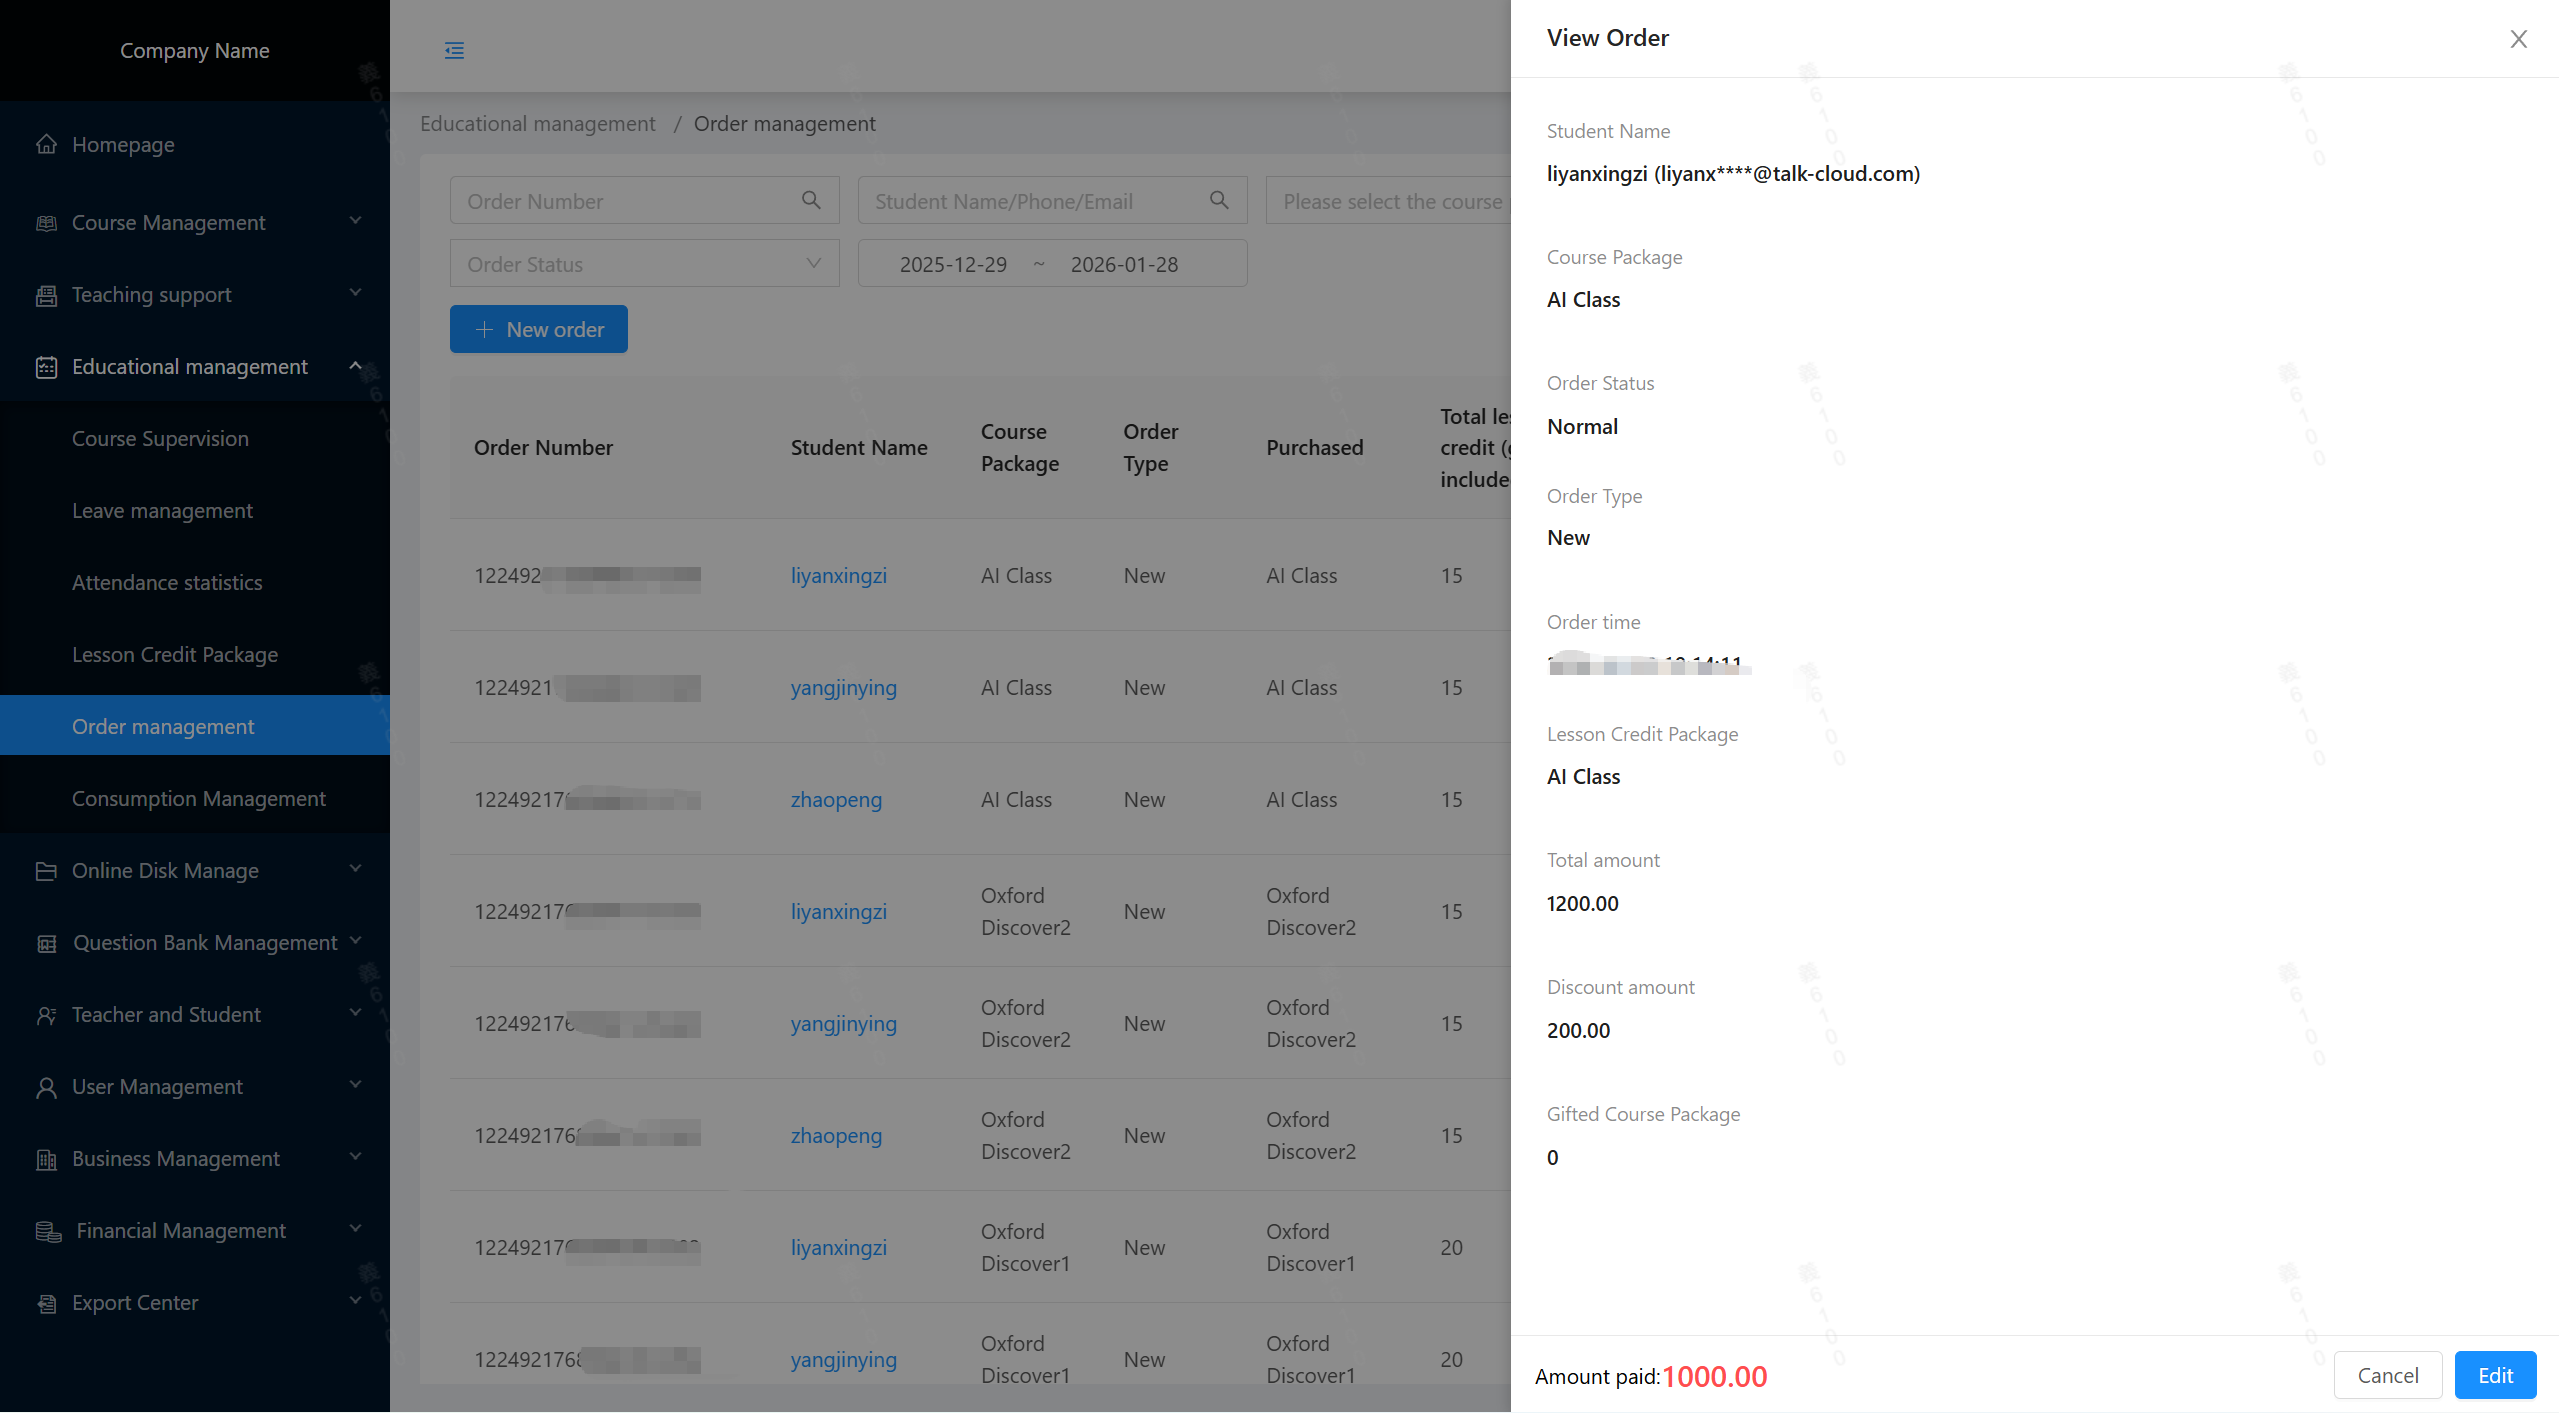Viewport: 2559px width, 1413px height.
Task: Expand the Business Management submenu
Action: pyautogui.click(x=355, y=1157)
